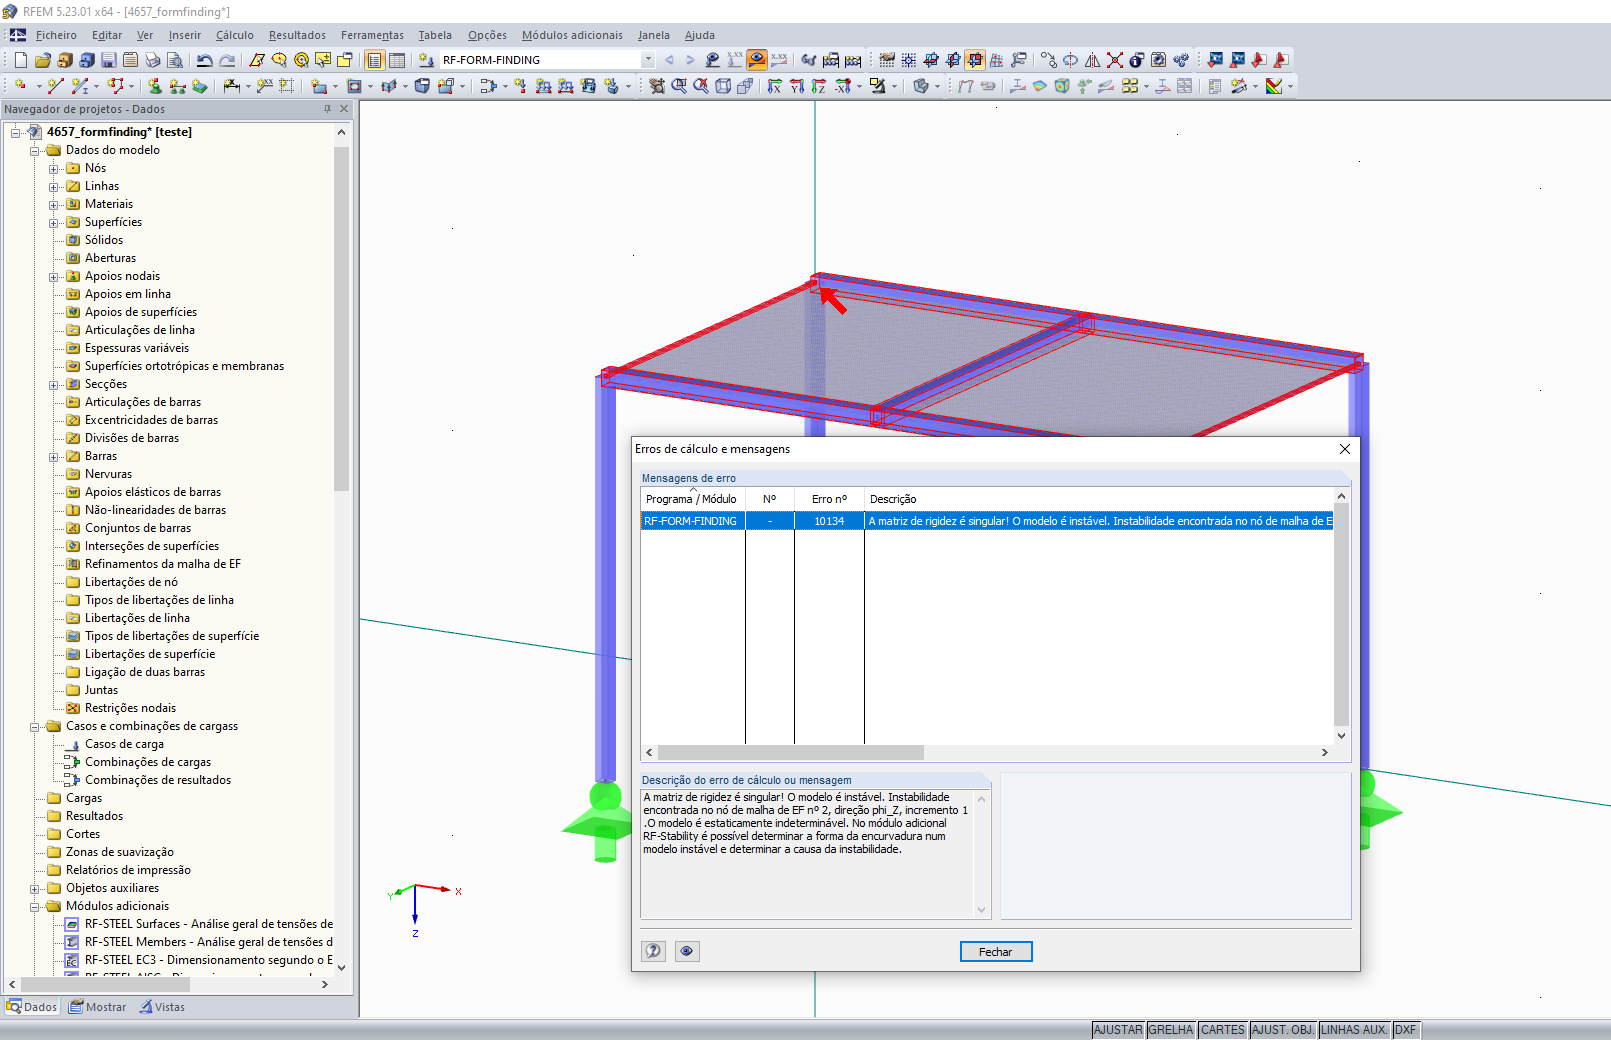
Task: Close the error messages dialog with X
Action: click(1345, 449)
